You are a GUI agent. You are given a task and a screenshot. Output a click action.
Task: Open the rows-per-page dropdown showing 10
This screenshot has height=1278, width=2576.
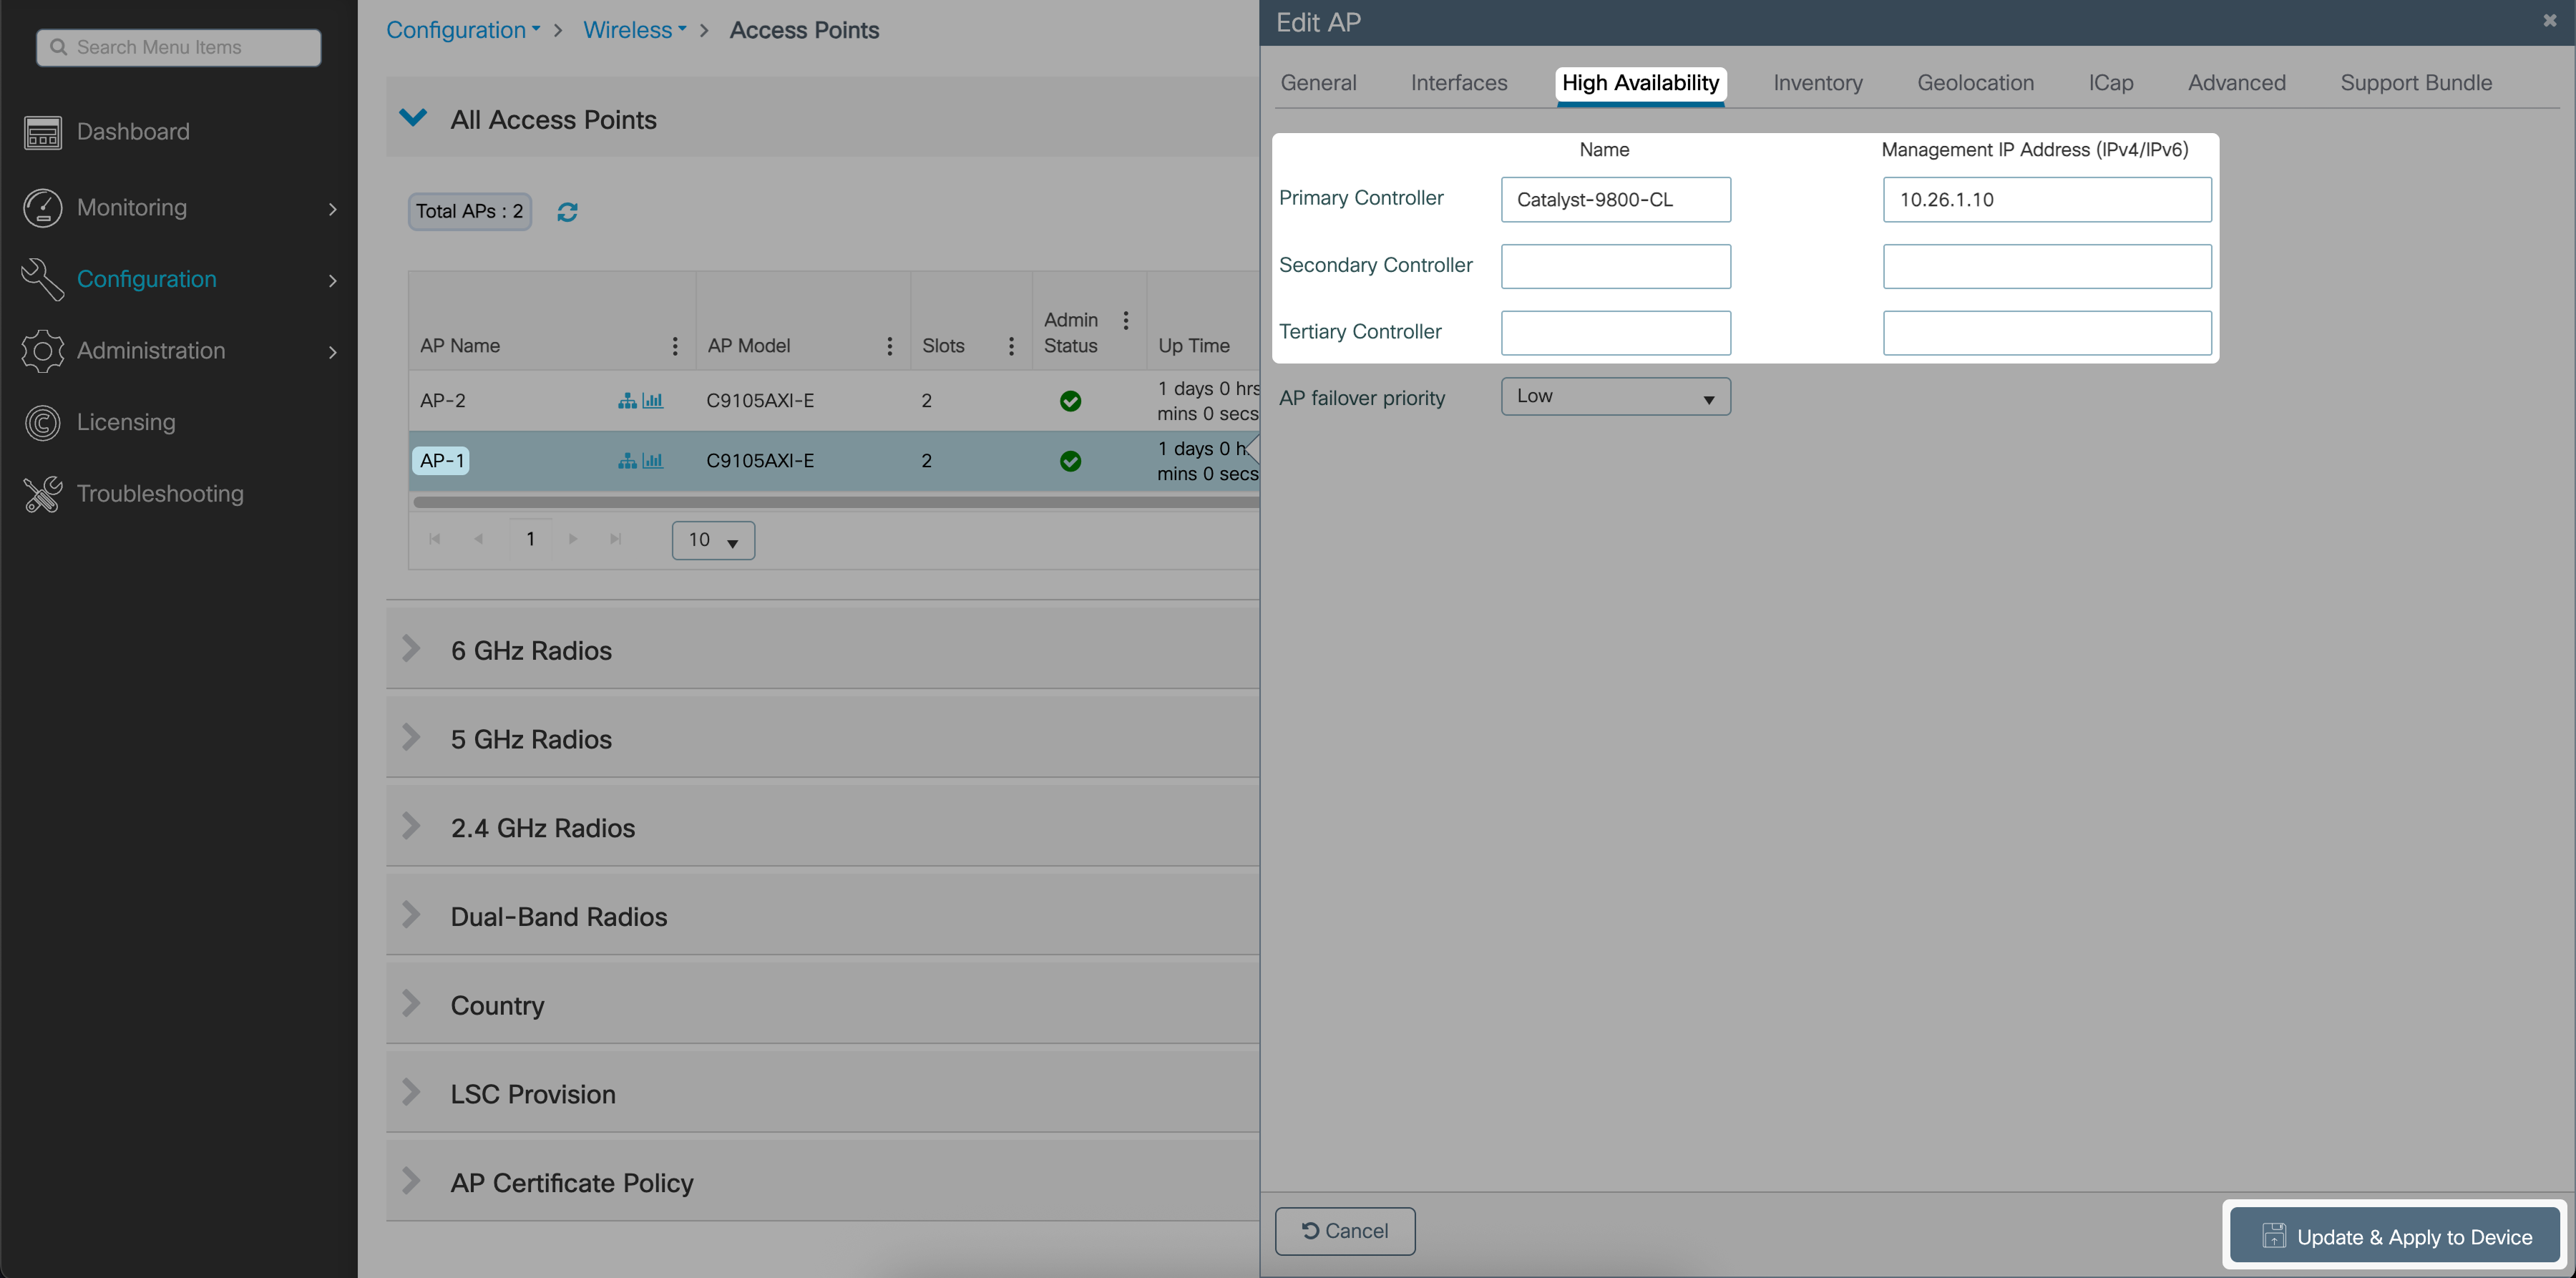coord(713,541)
